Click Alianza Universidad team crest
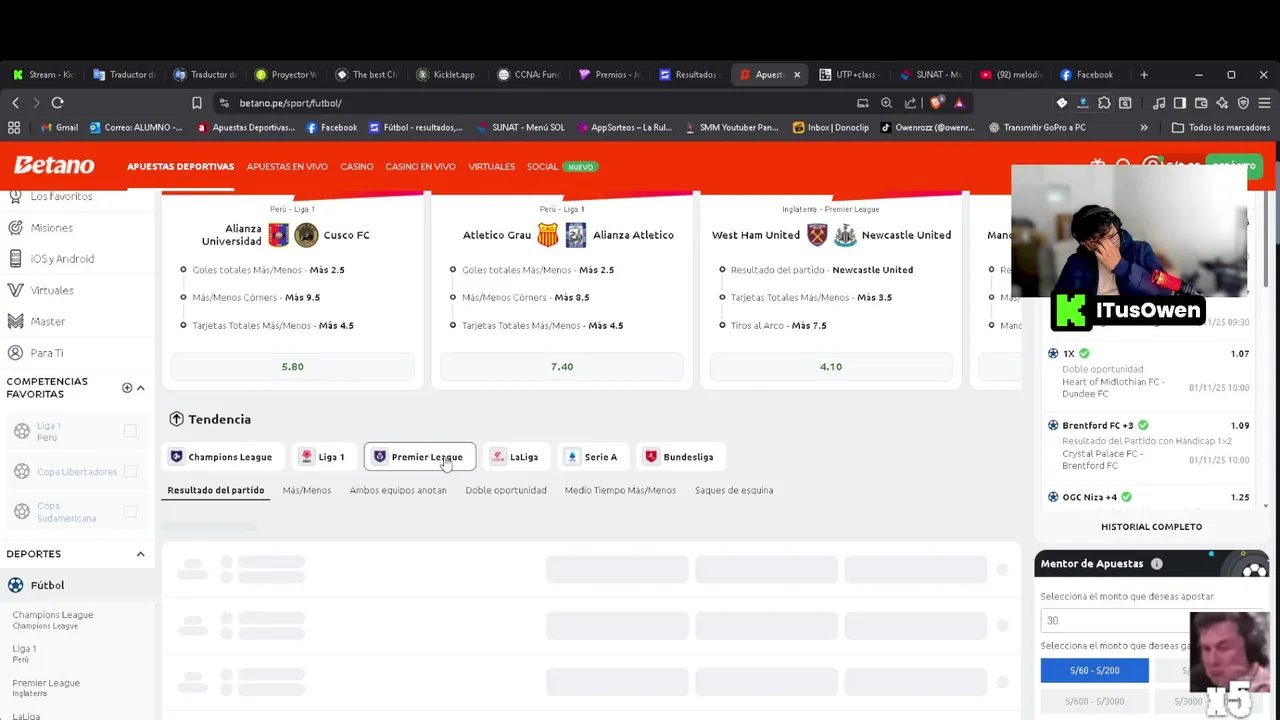 [279, 235]
